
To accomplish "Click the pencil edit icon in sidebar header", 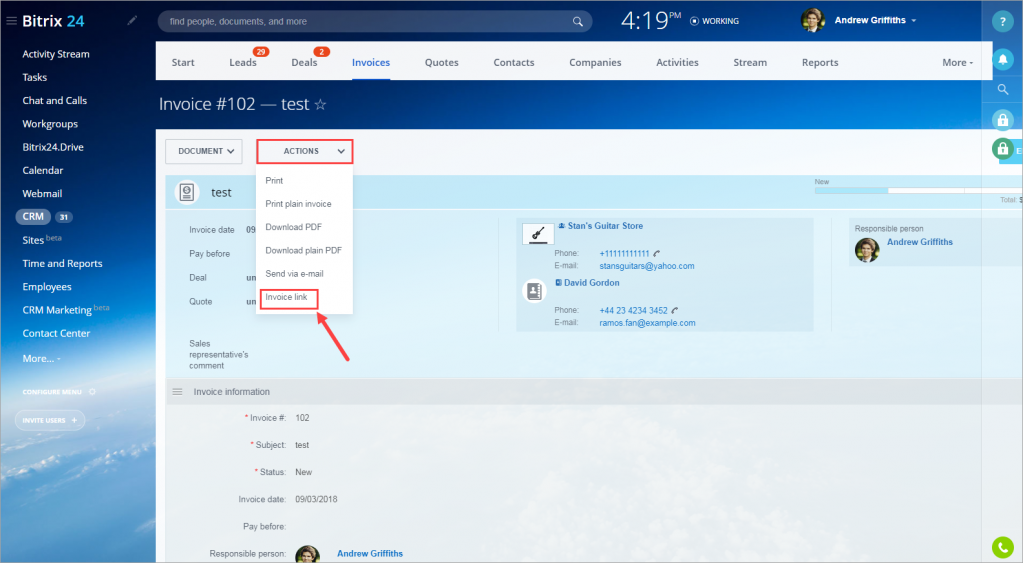I will [132, 20].
